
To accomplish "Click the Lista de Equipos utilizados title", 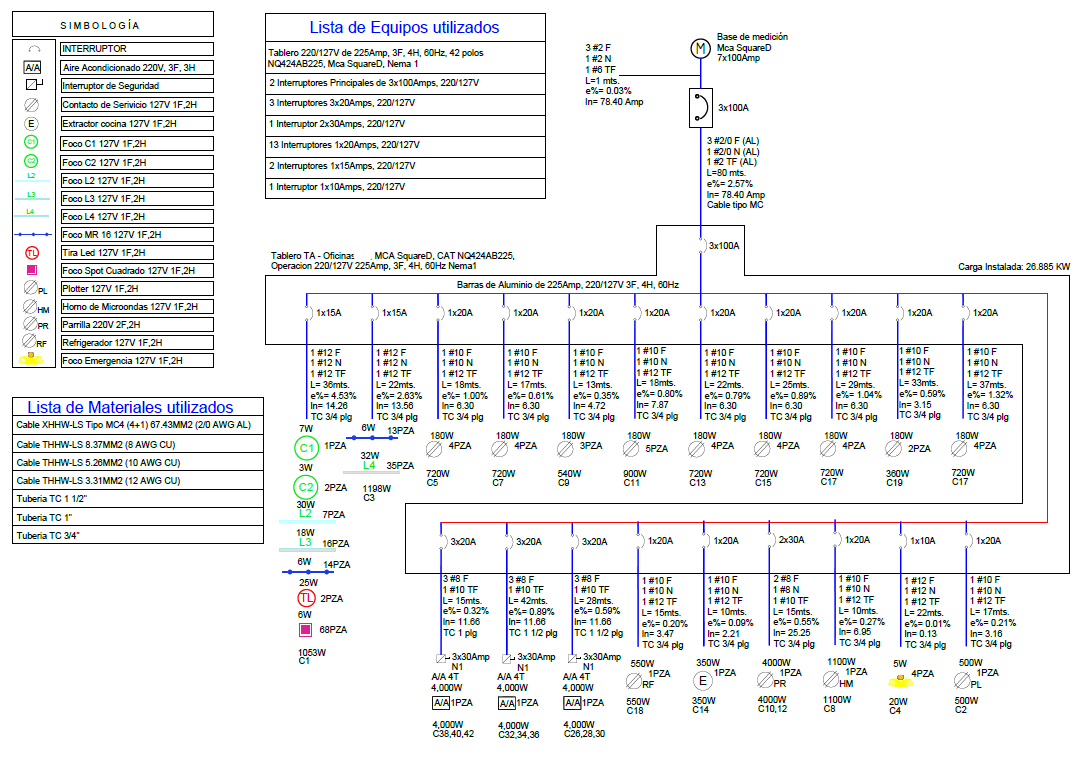I will tap(404, 28).
